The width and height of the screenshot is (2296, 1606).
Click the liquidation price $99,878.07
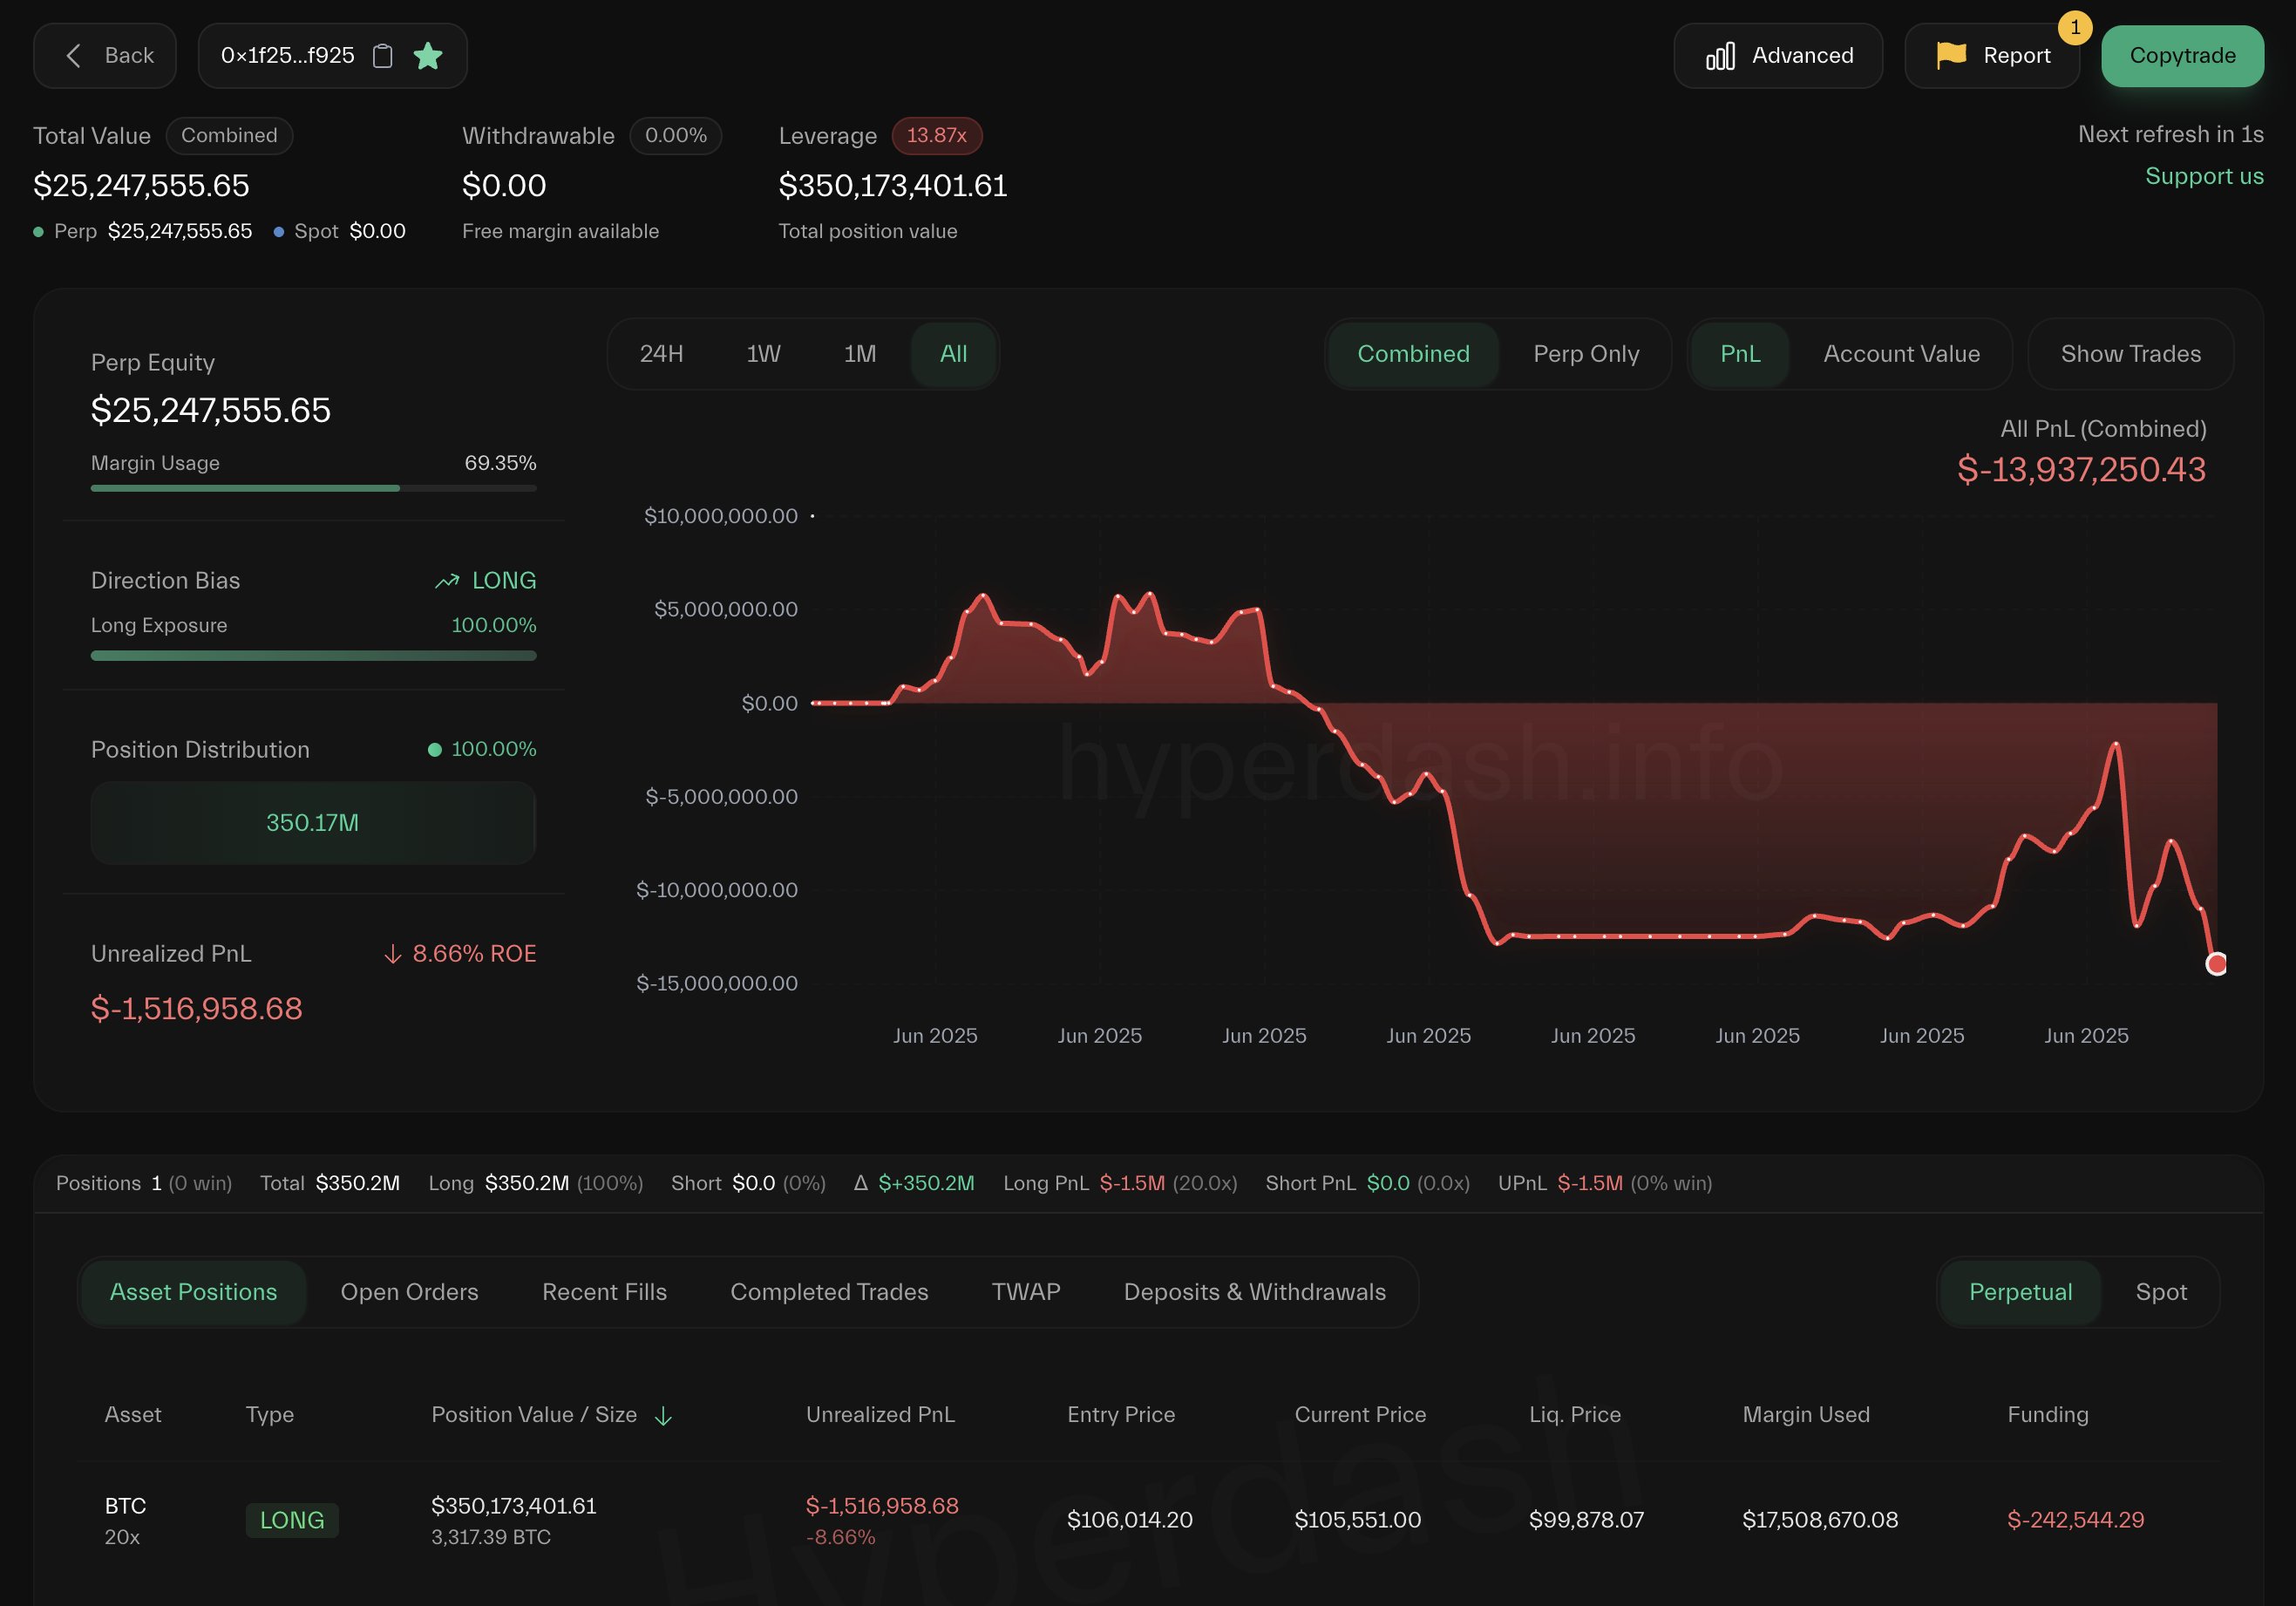coord(1587,1520)
